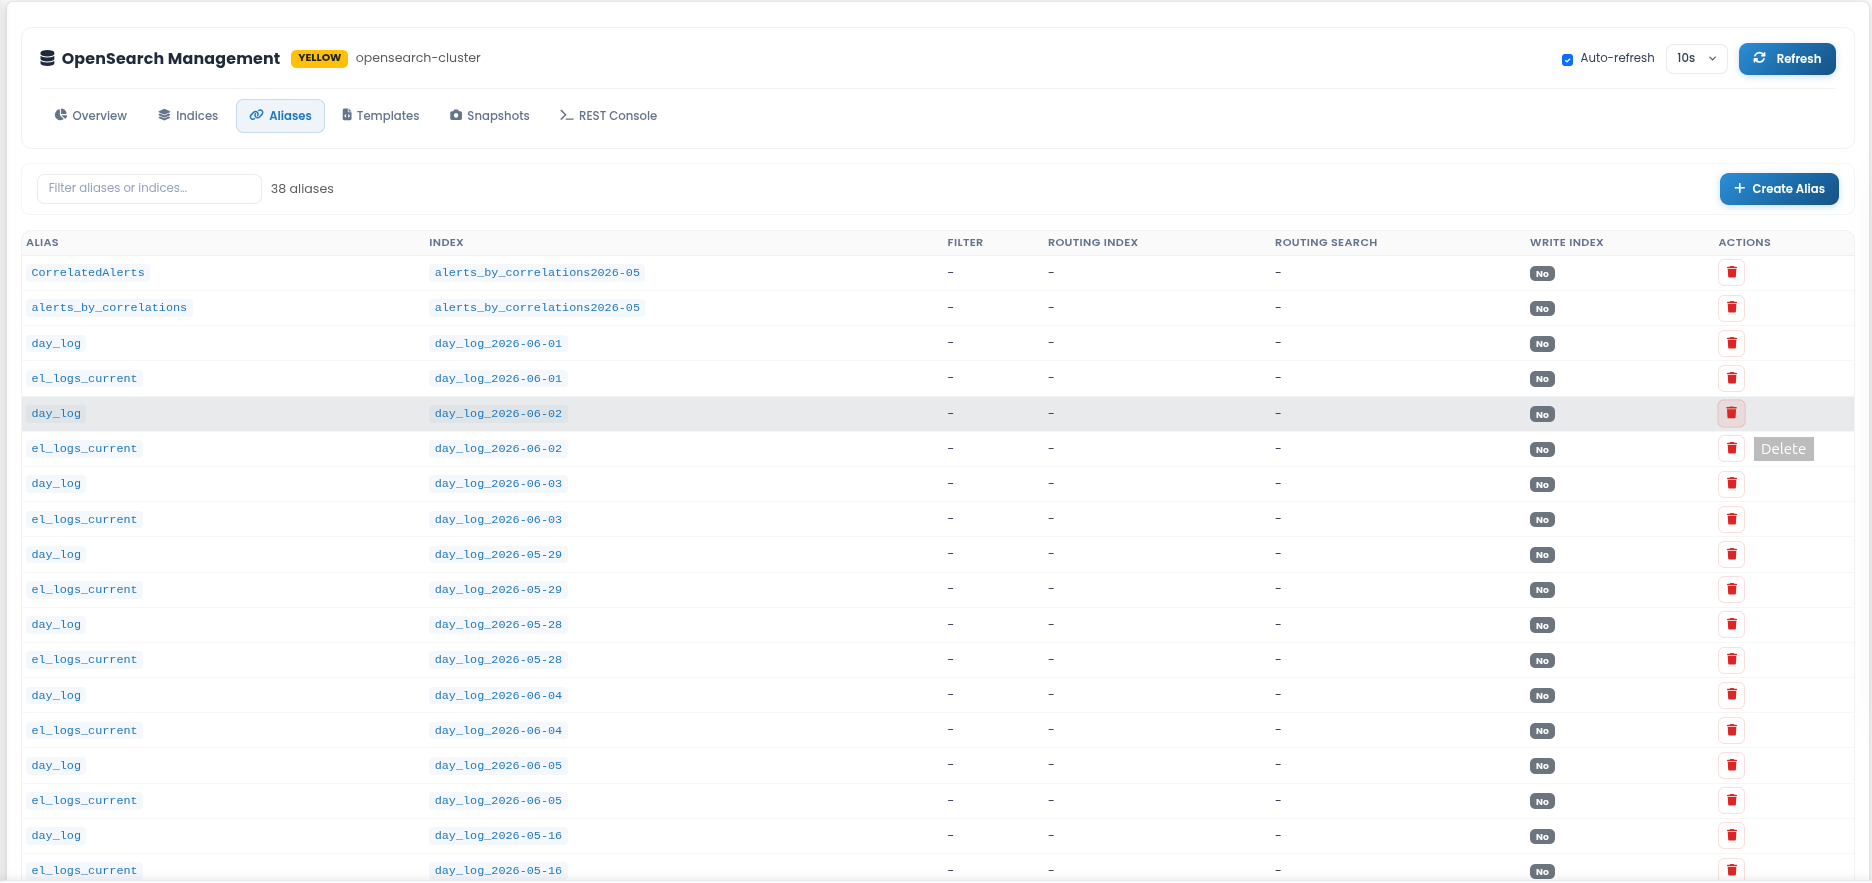Open the Overview tab
This screenshot has height=883, width=1872.
click(x=91, y=116)
